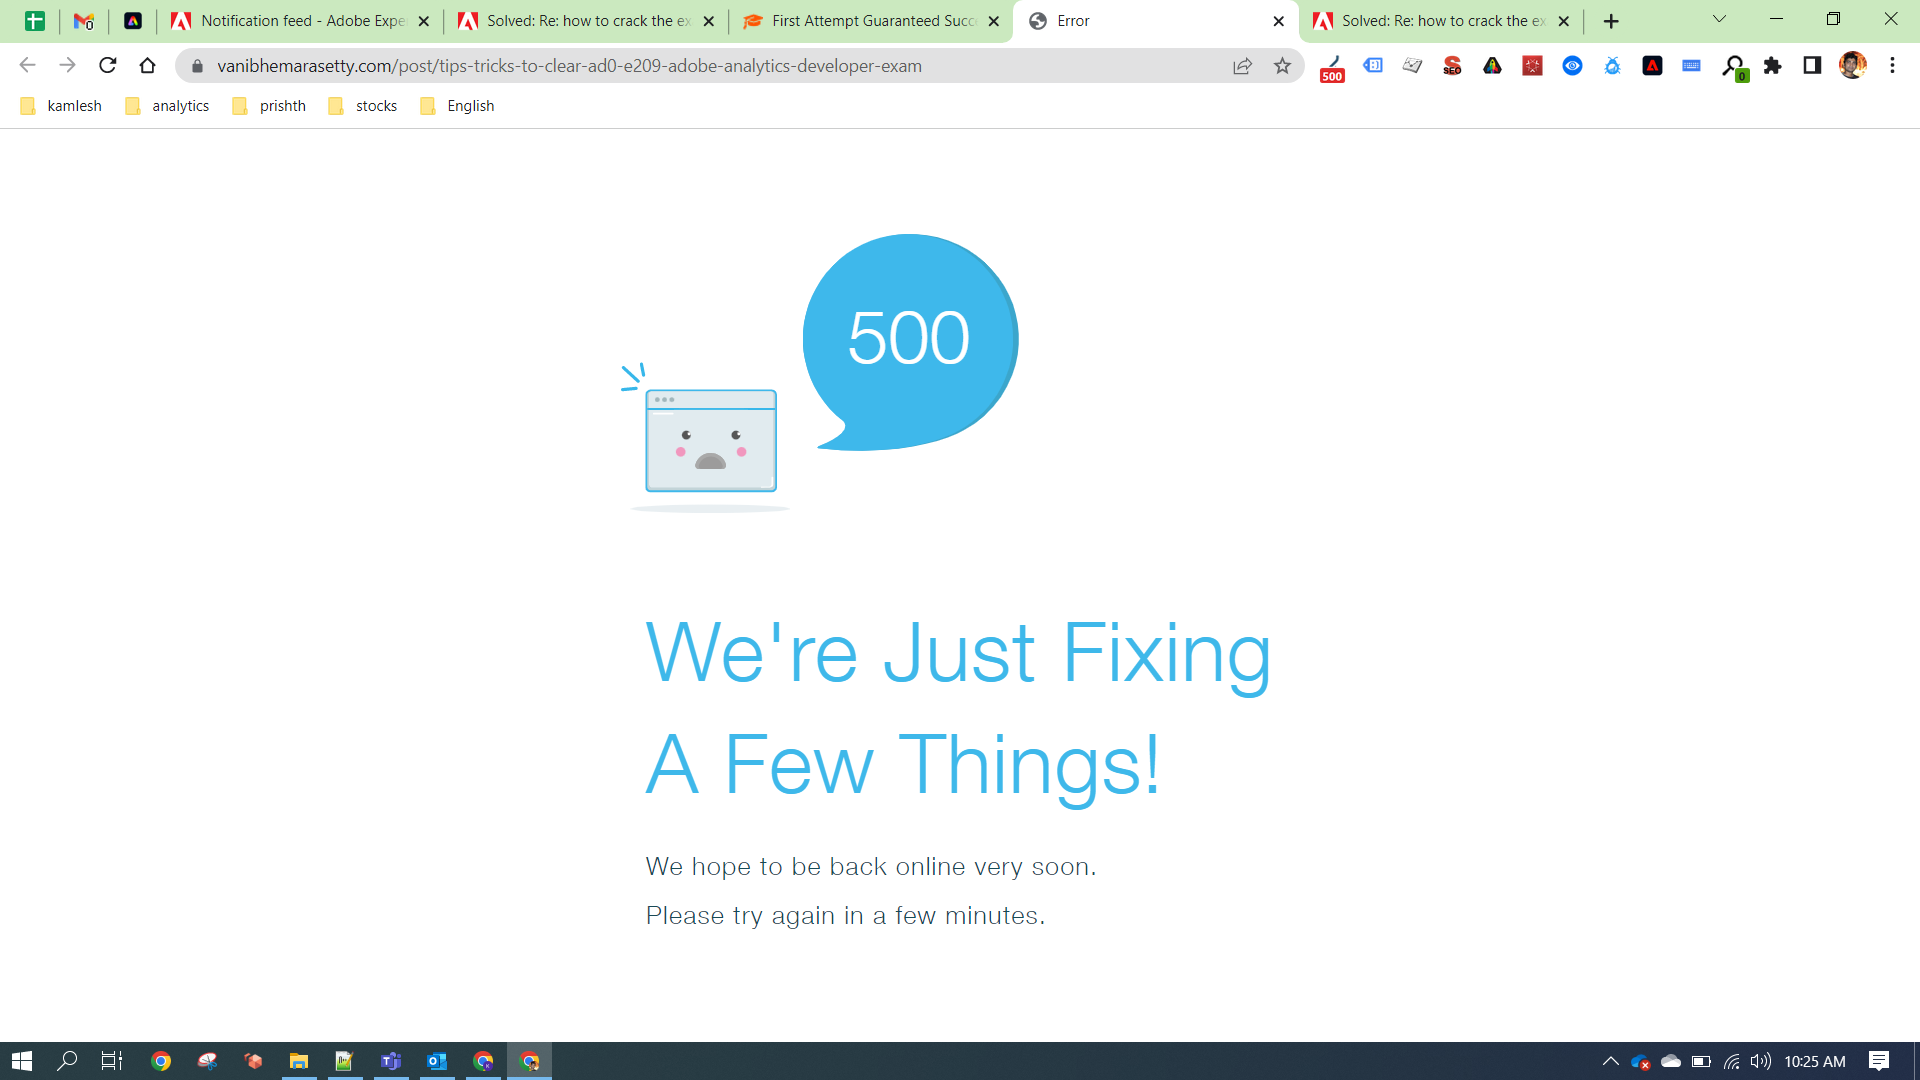
Task: Open the Gmail tab in browser
Action: click(82, 20)
